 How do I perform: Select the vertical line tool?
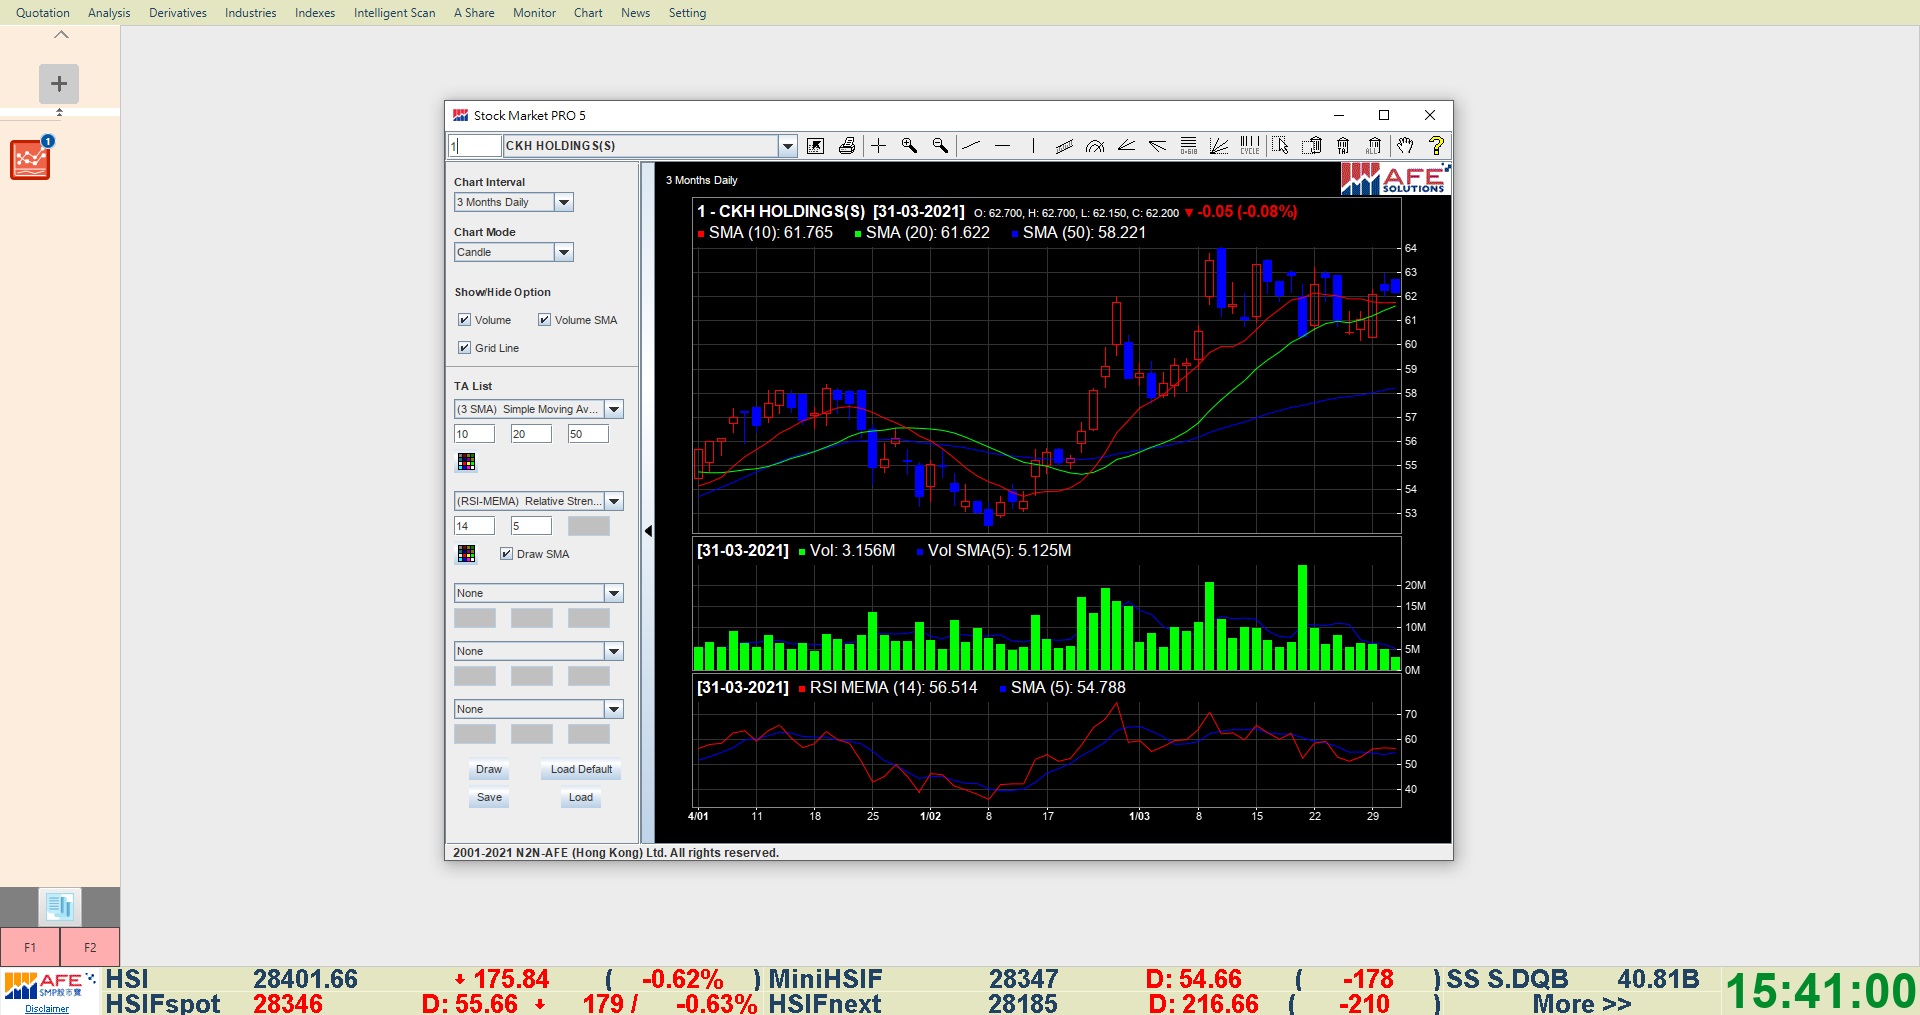[x=1033, y=146]
